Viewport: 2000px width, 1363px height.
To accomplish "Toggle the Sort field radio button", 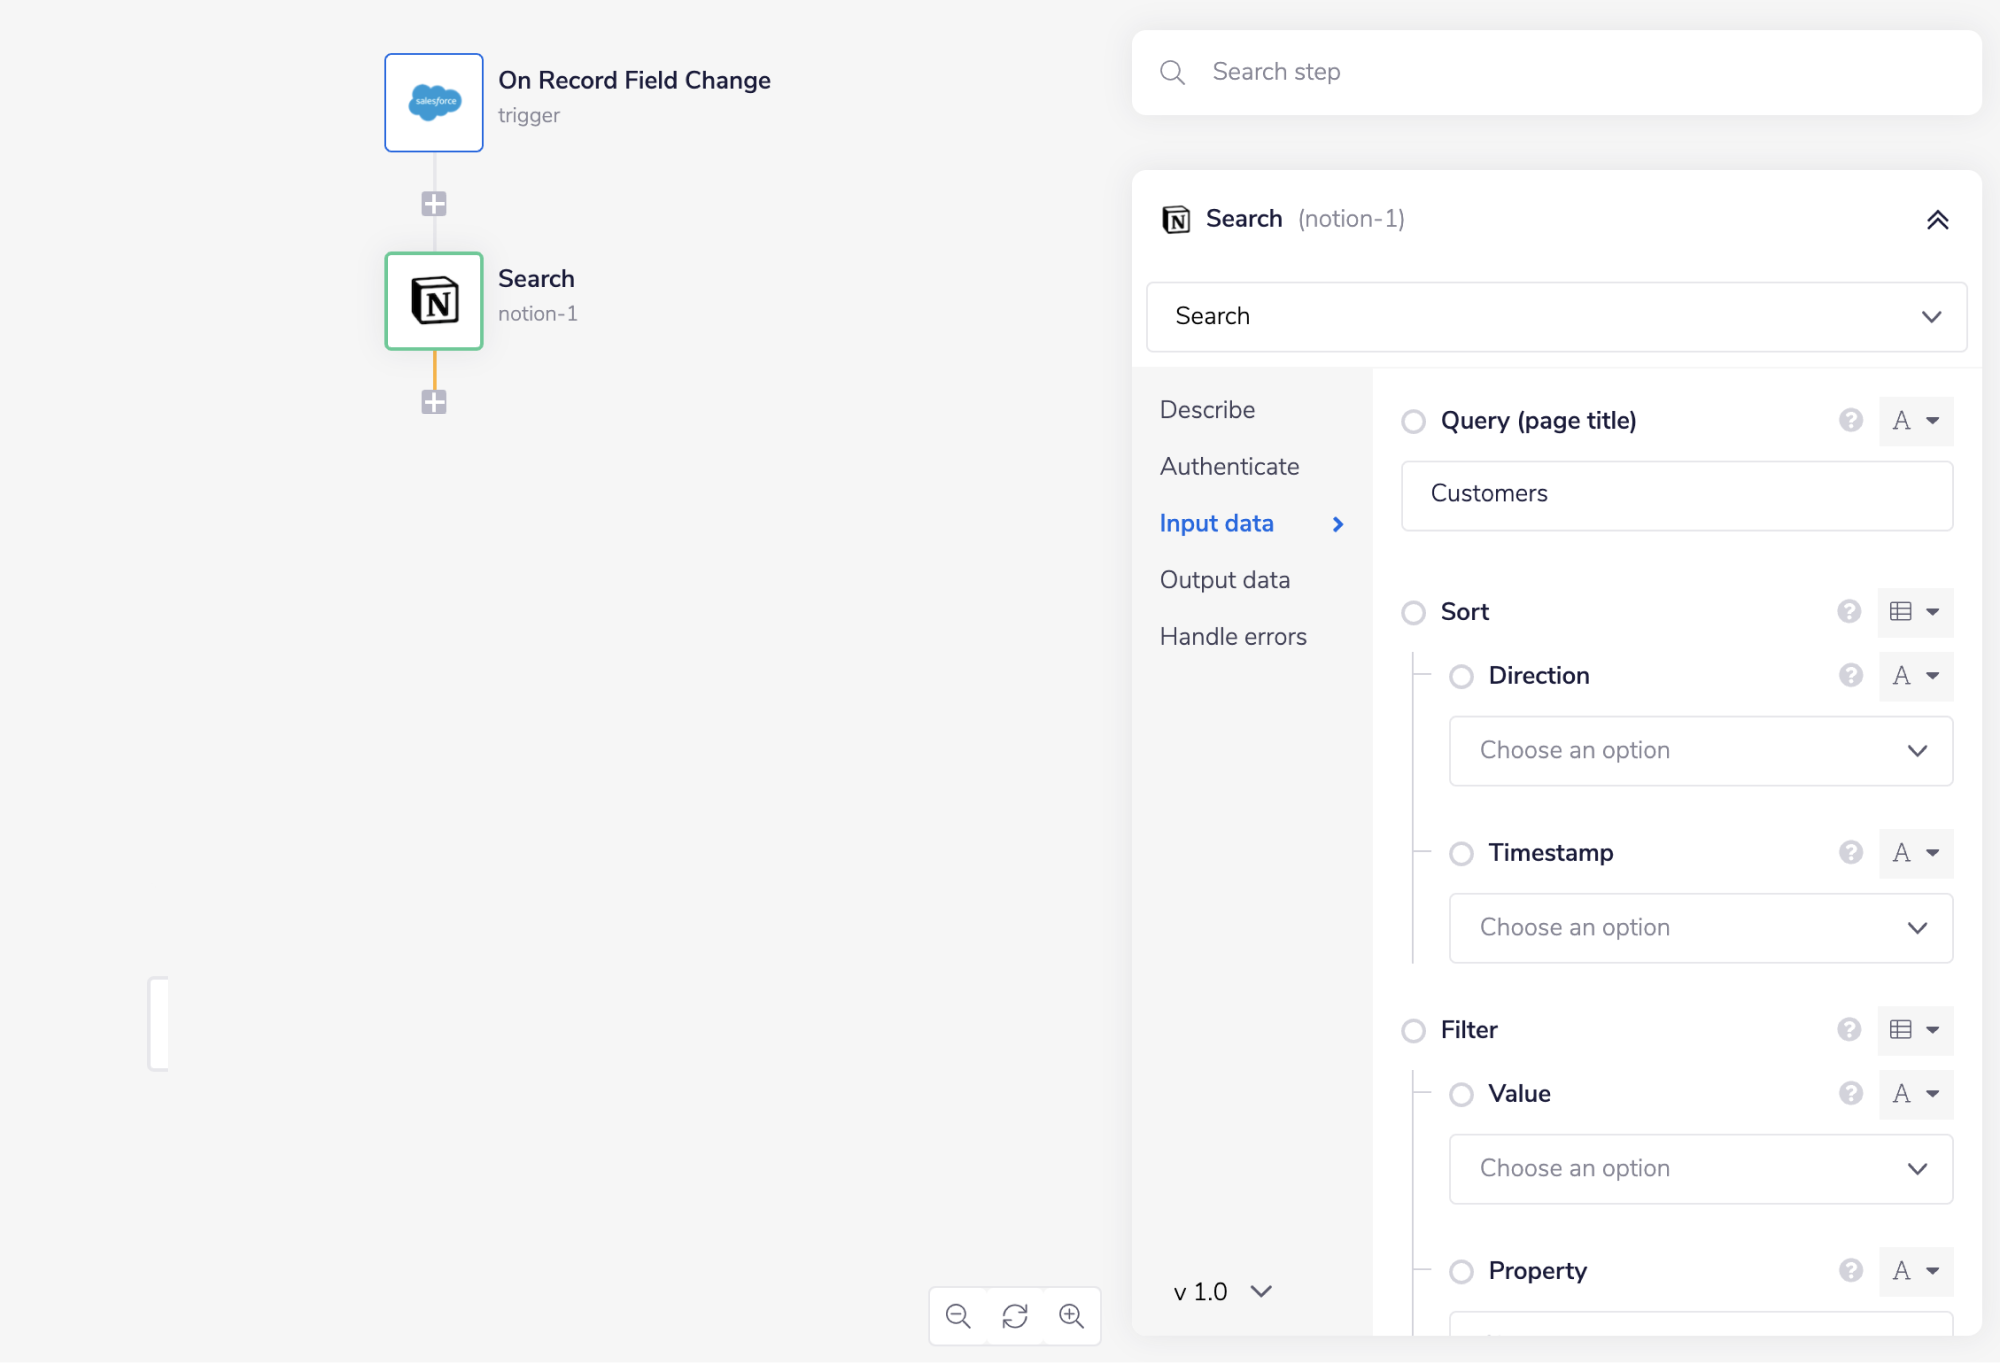I will pos(1413,613).
